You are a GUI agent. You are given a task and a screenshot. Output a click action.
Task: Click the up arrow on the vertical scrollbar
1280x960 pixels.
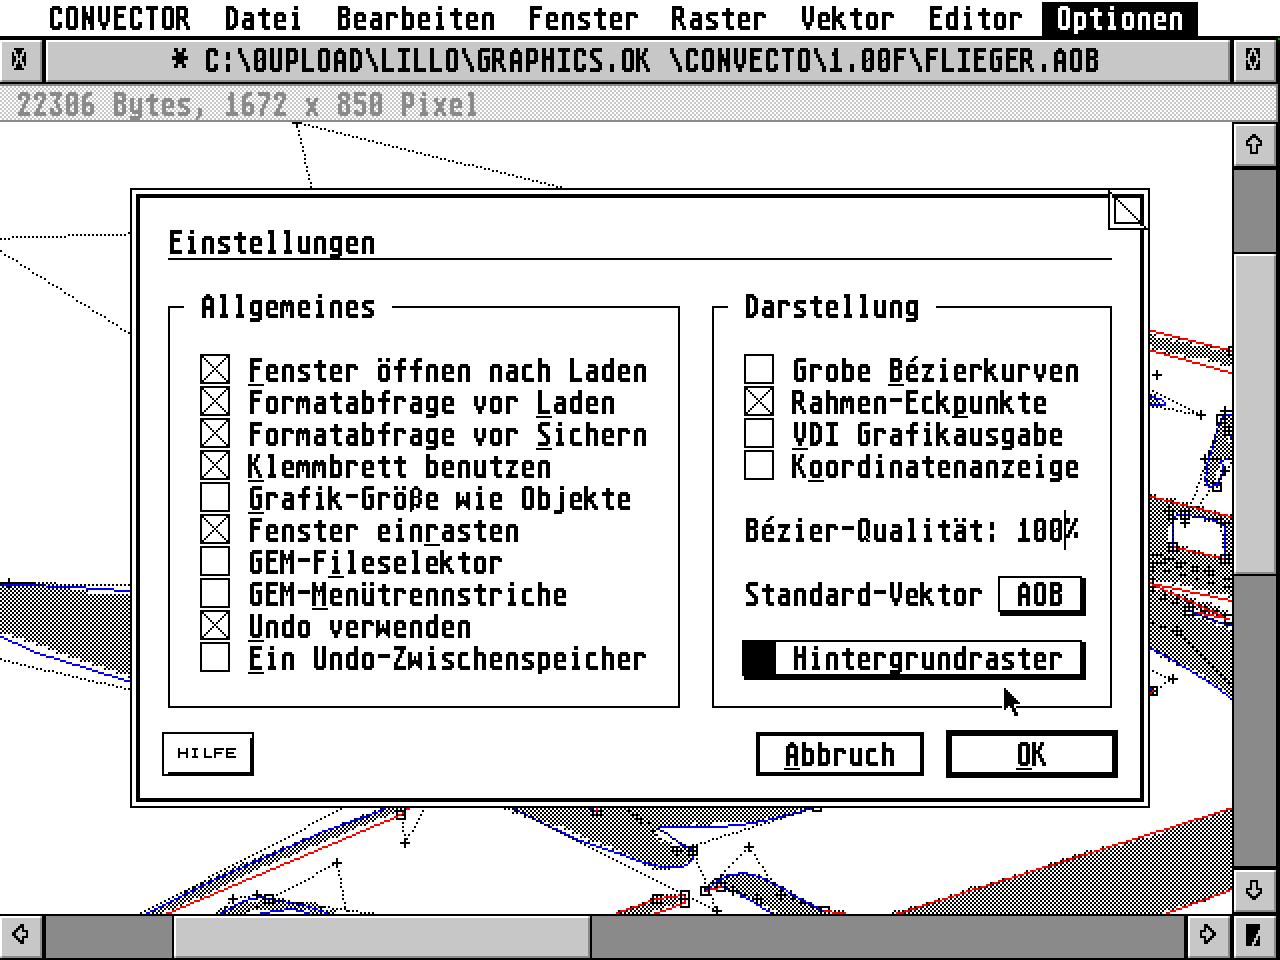point(1255,144)
